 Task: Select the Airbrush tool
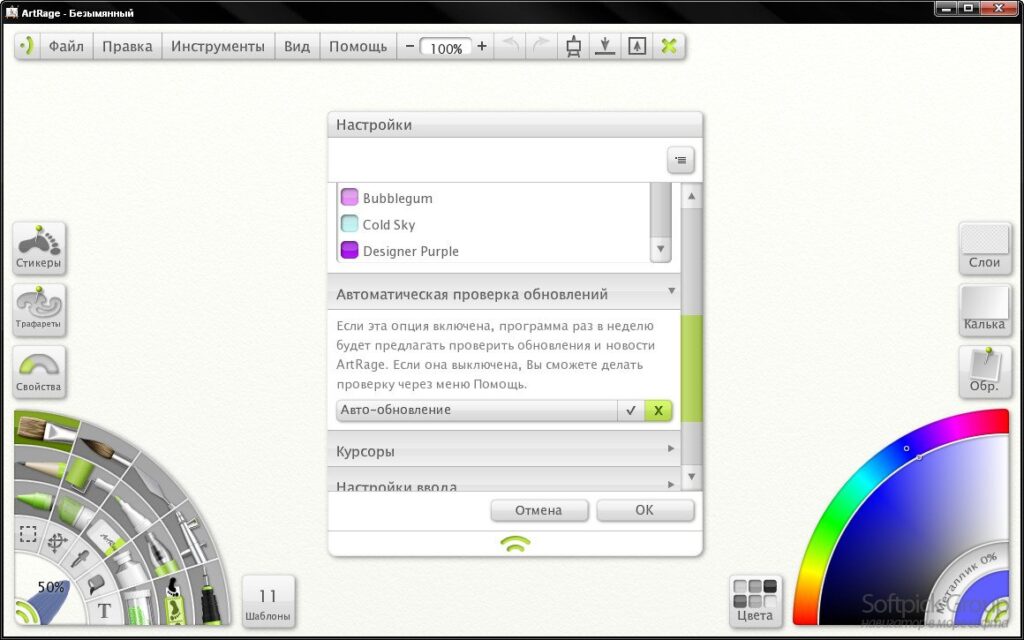pyautogui.click(x=191, y=532)
